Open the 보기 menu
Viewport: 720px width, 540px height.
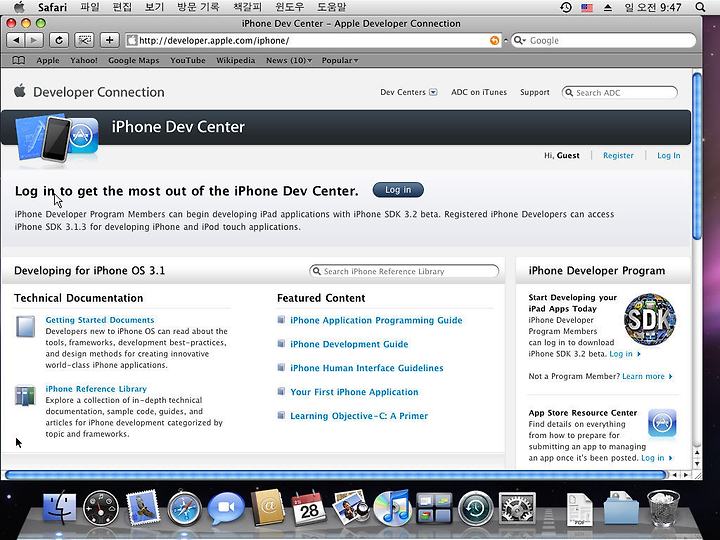click(x=154, y=7)
